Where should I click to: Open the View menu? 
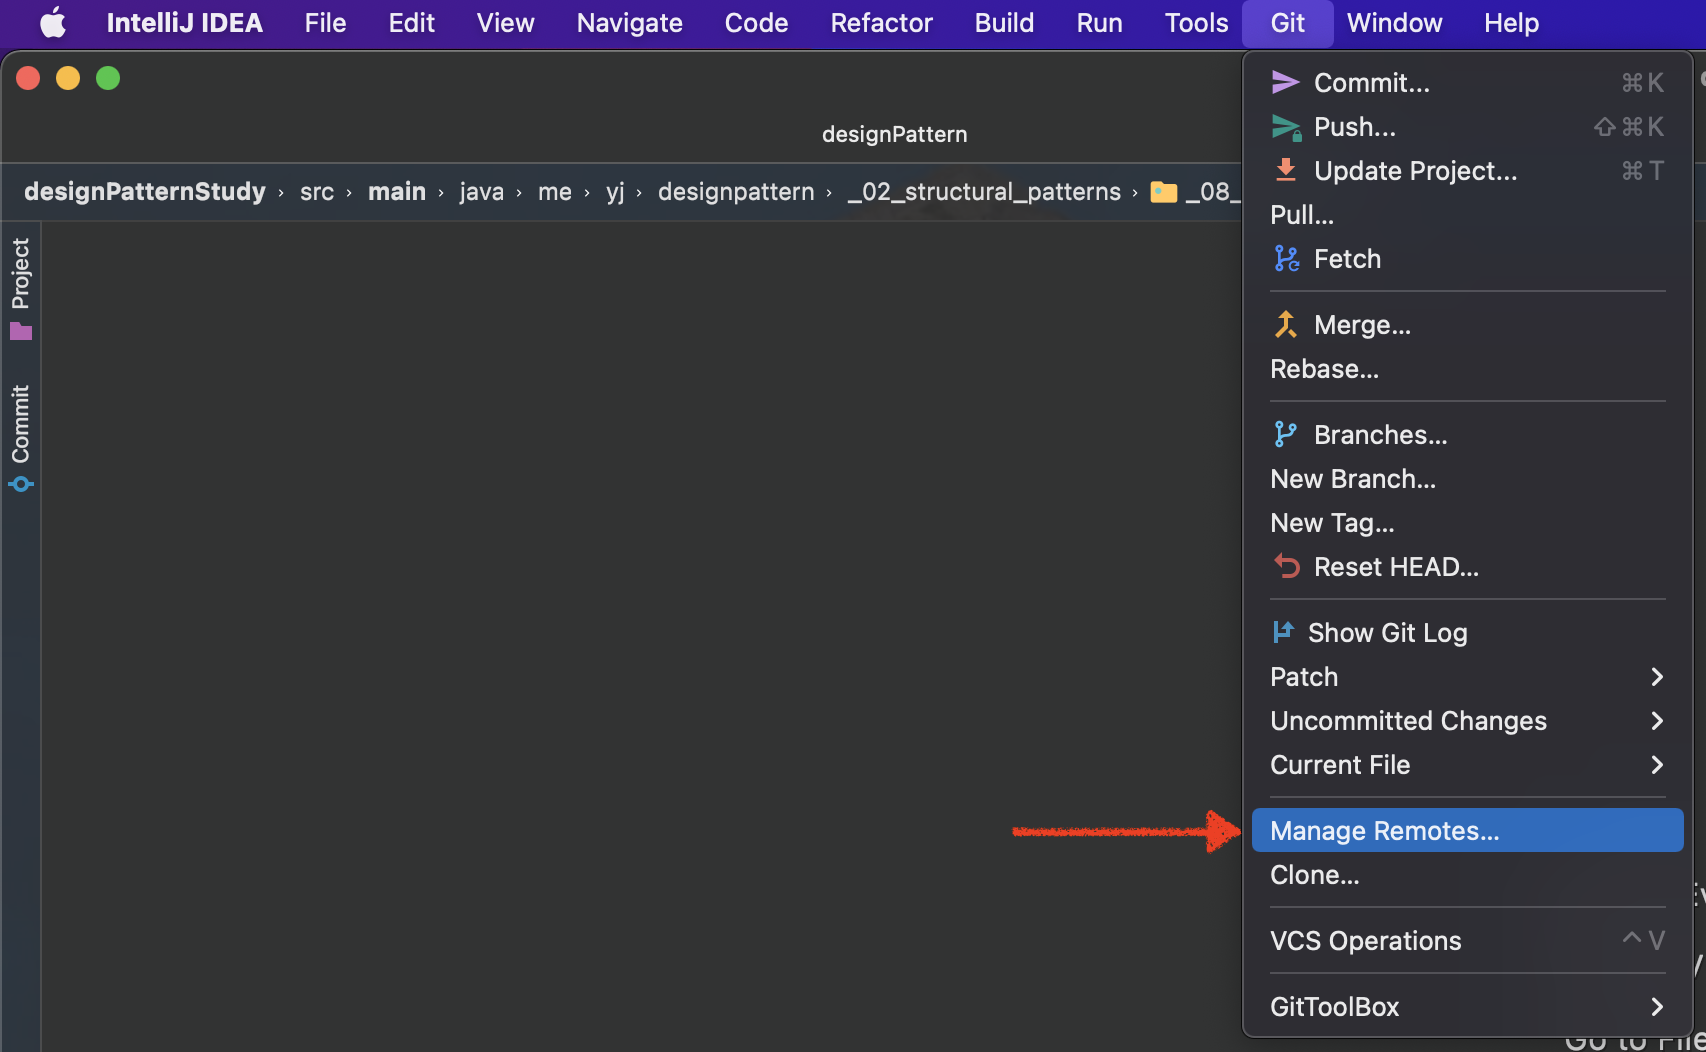505,22
